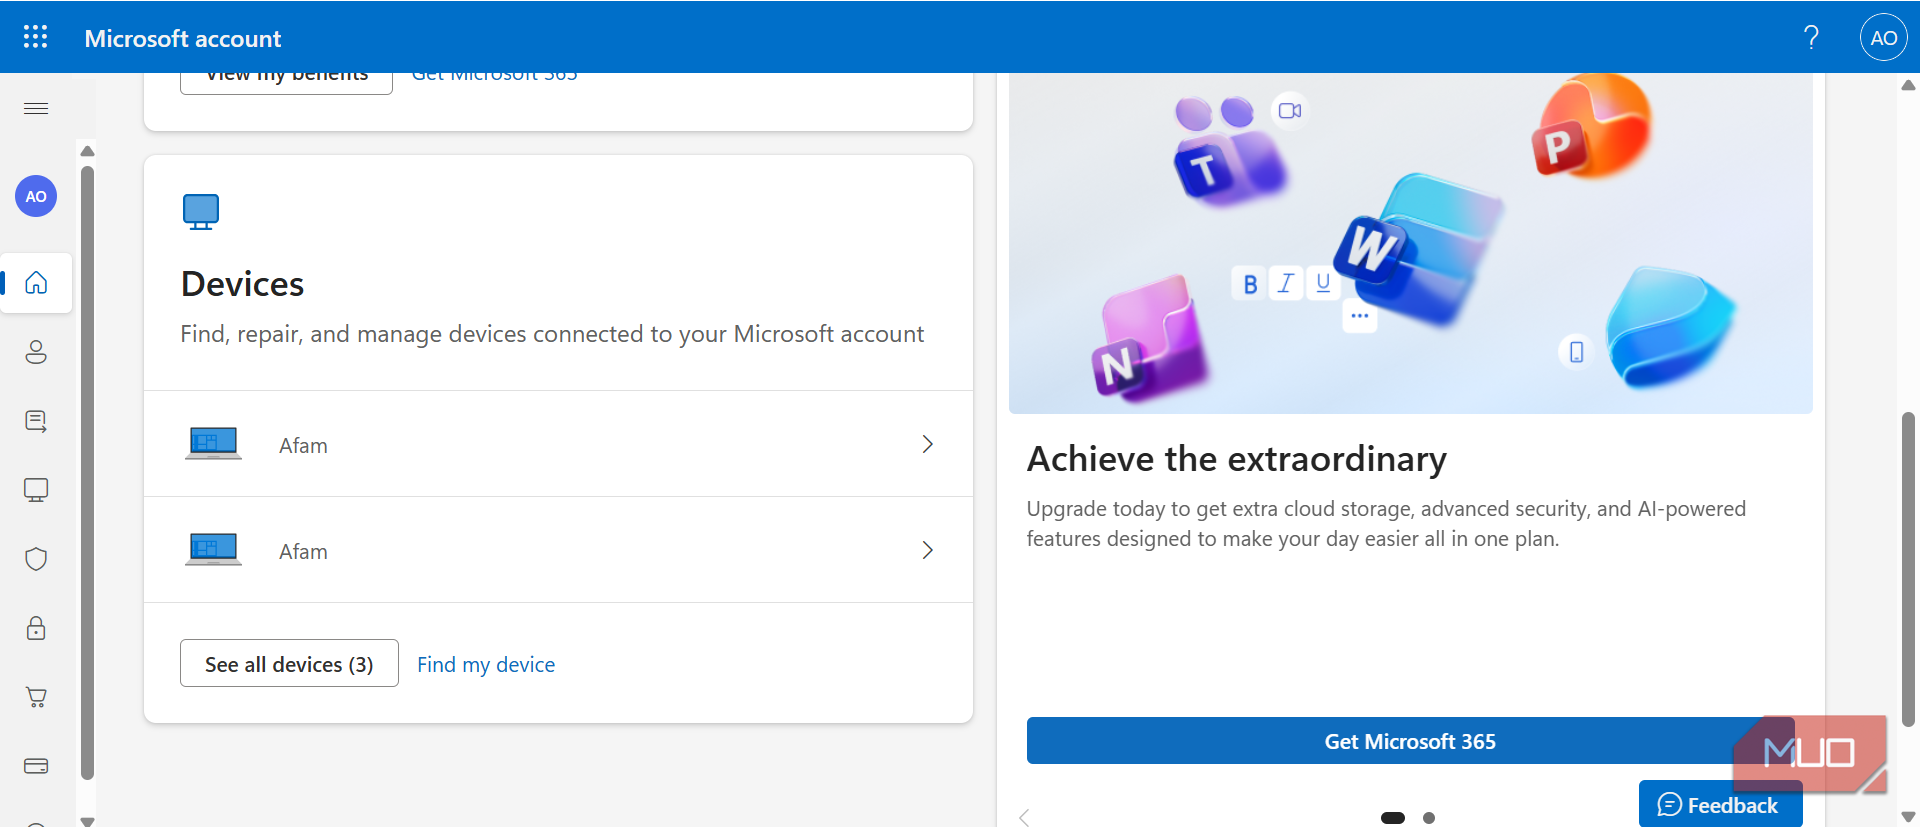
Task: Open Payment options card icon in sidebar
Action: click(36, 766)
